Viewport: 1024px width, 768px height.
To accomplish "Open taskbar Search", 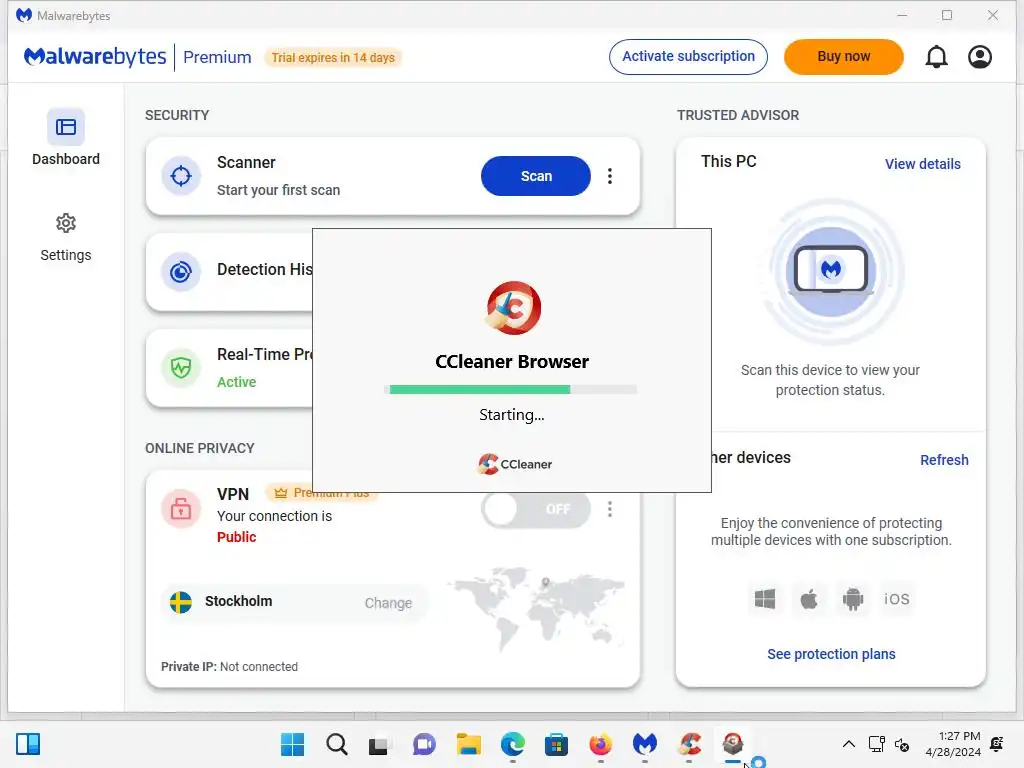I will click(337, 744).
